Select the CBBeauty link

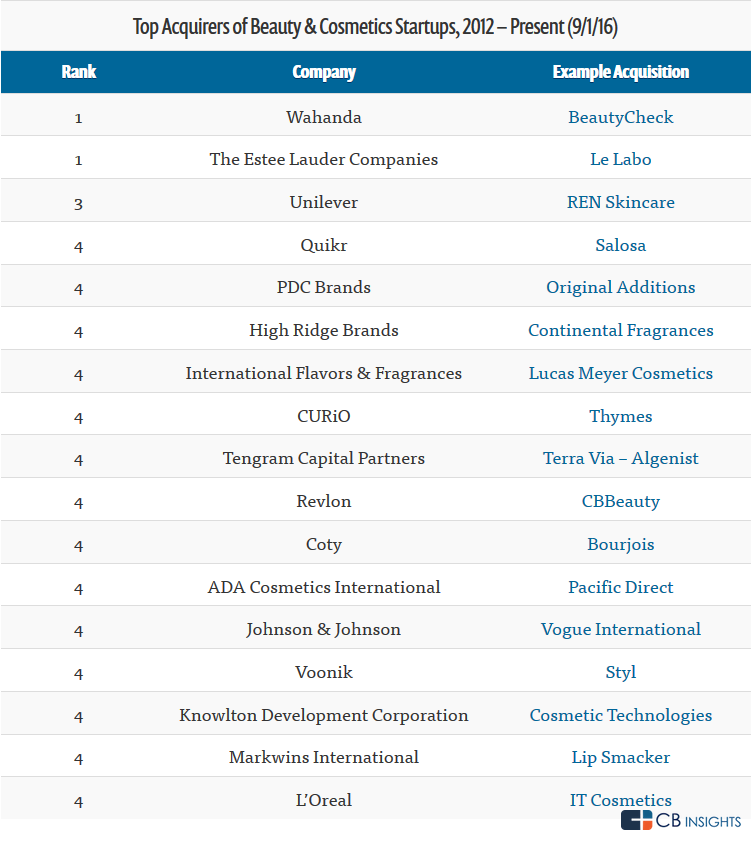(x=620, y=501)
